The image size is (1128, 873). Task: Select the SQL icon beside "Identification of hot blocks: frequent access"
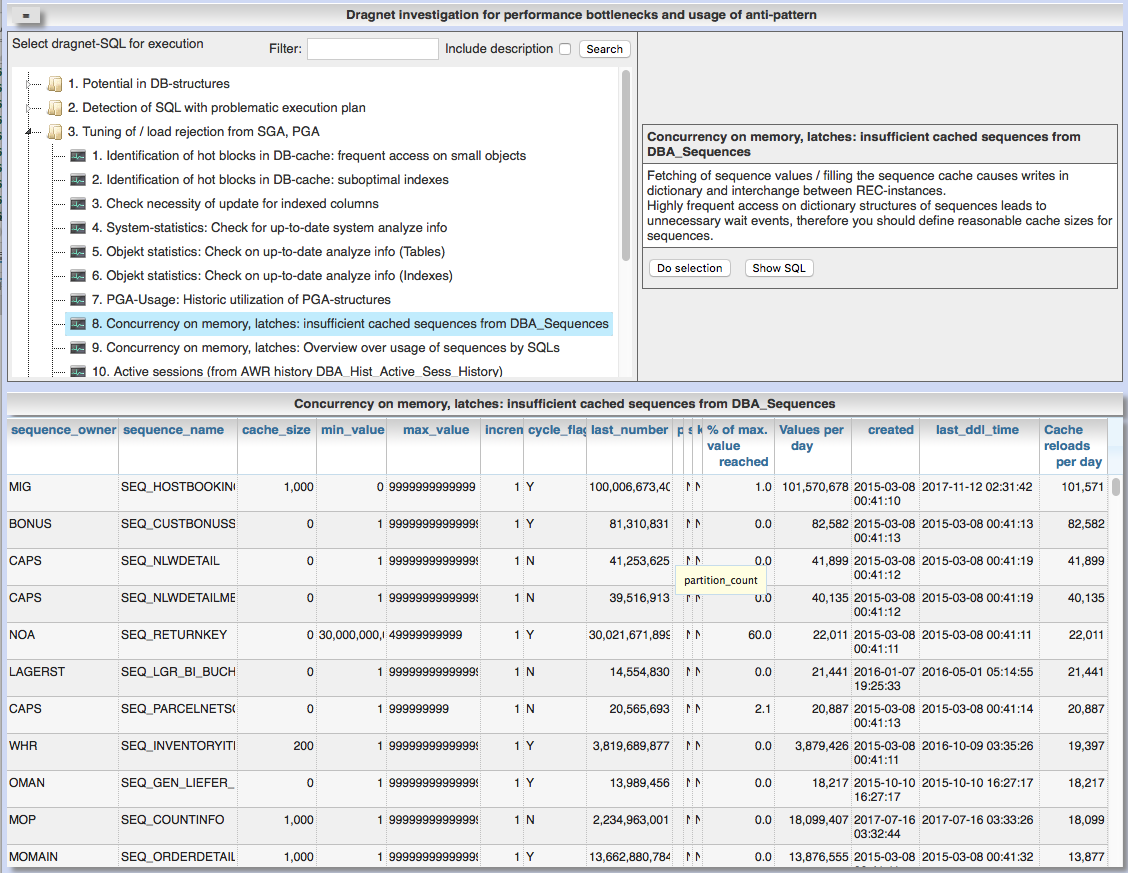click(x=77, y=156)
